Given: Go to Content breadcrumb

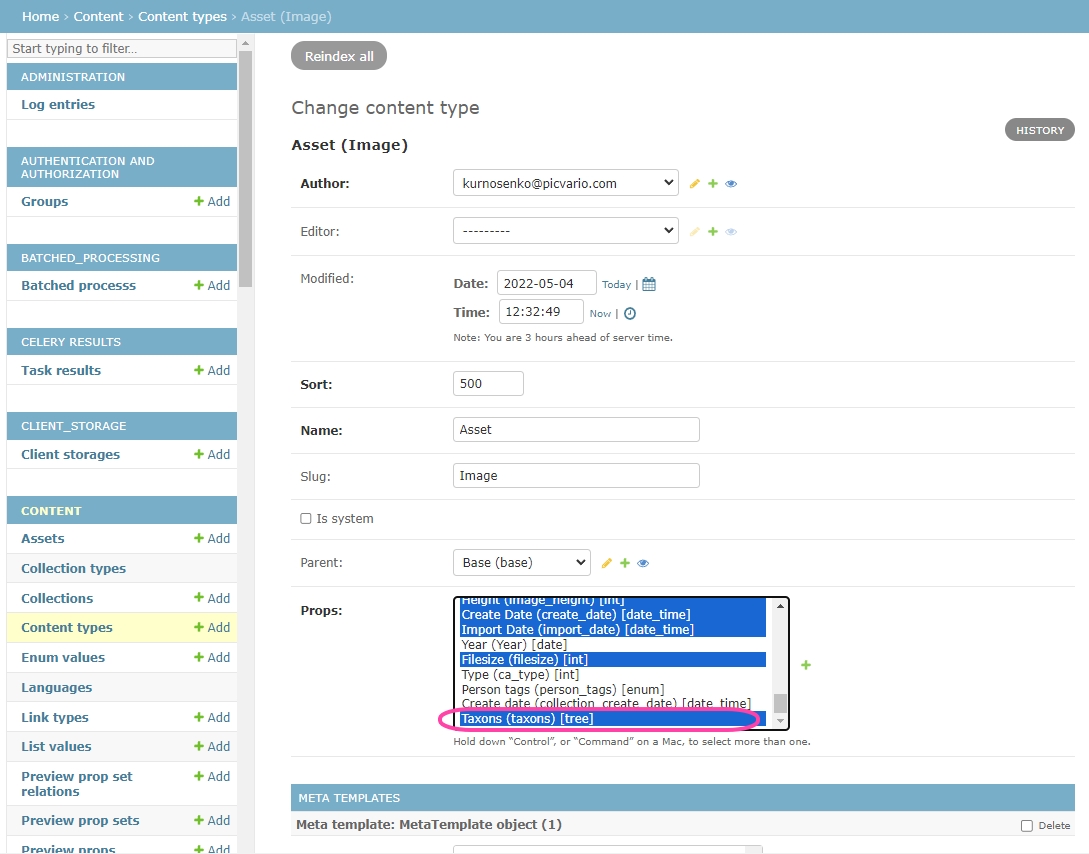Looking at the screenshot, I should click(x=99, y=17).
